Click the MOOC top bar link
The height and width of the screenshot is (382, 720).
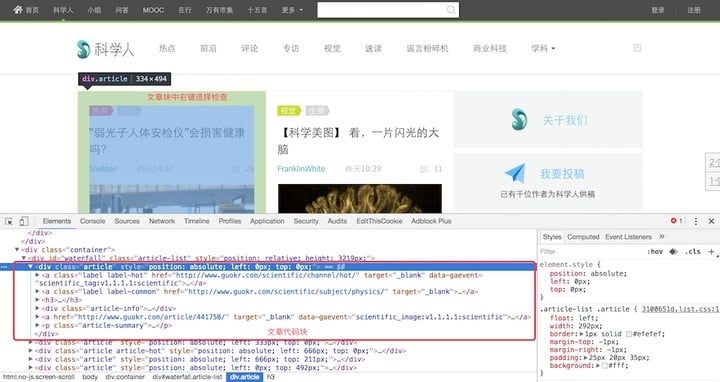153,10
